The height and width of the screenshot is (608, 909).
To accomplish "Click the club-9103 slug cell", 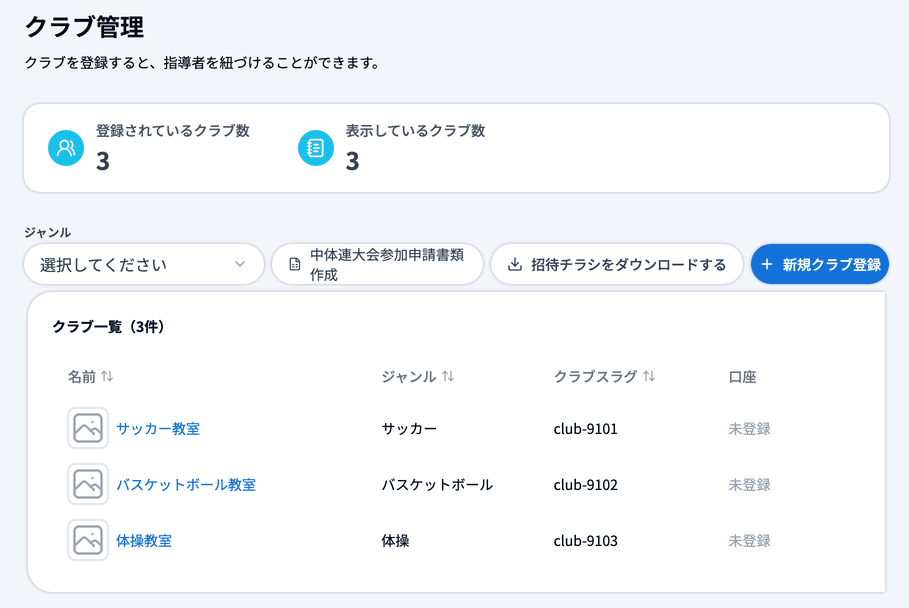I will click(x=586, y=541).
